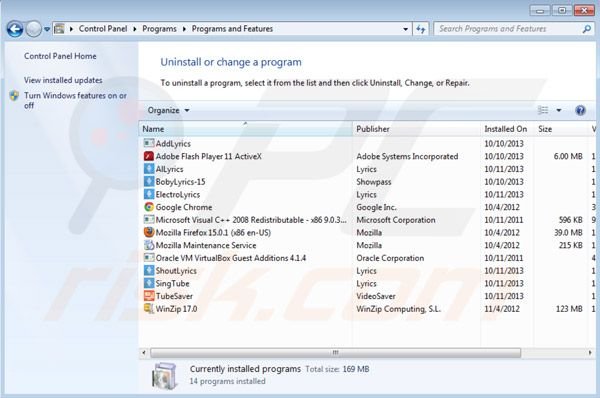Open the address bar history dropdown
The width and height of the screenshot is (600, 398).
click(x=405, y=29)
